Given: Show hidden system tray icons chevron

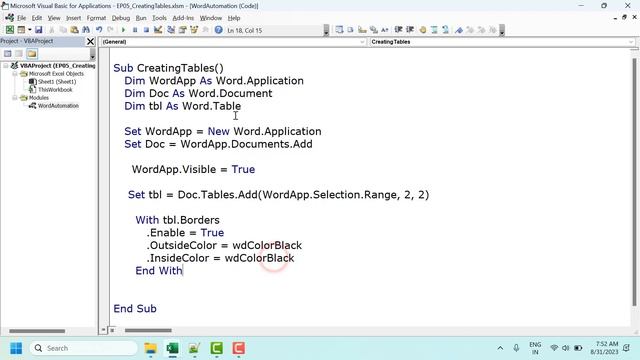Looking at the screenshot, I should (500, 348).
